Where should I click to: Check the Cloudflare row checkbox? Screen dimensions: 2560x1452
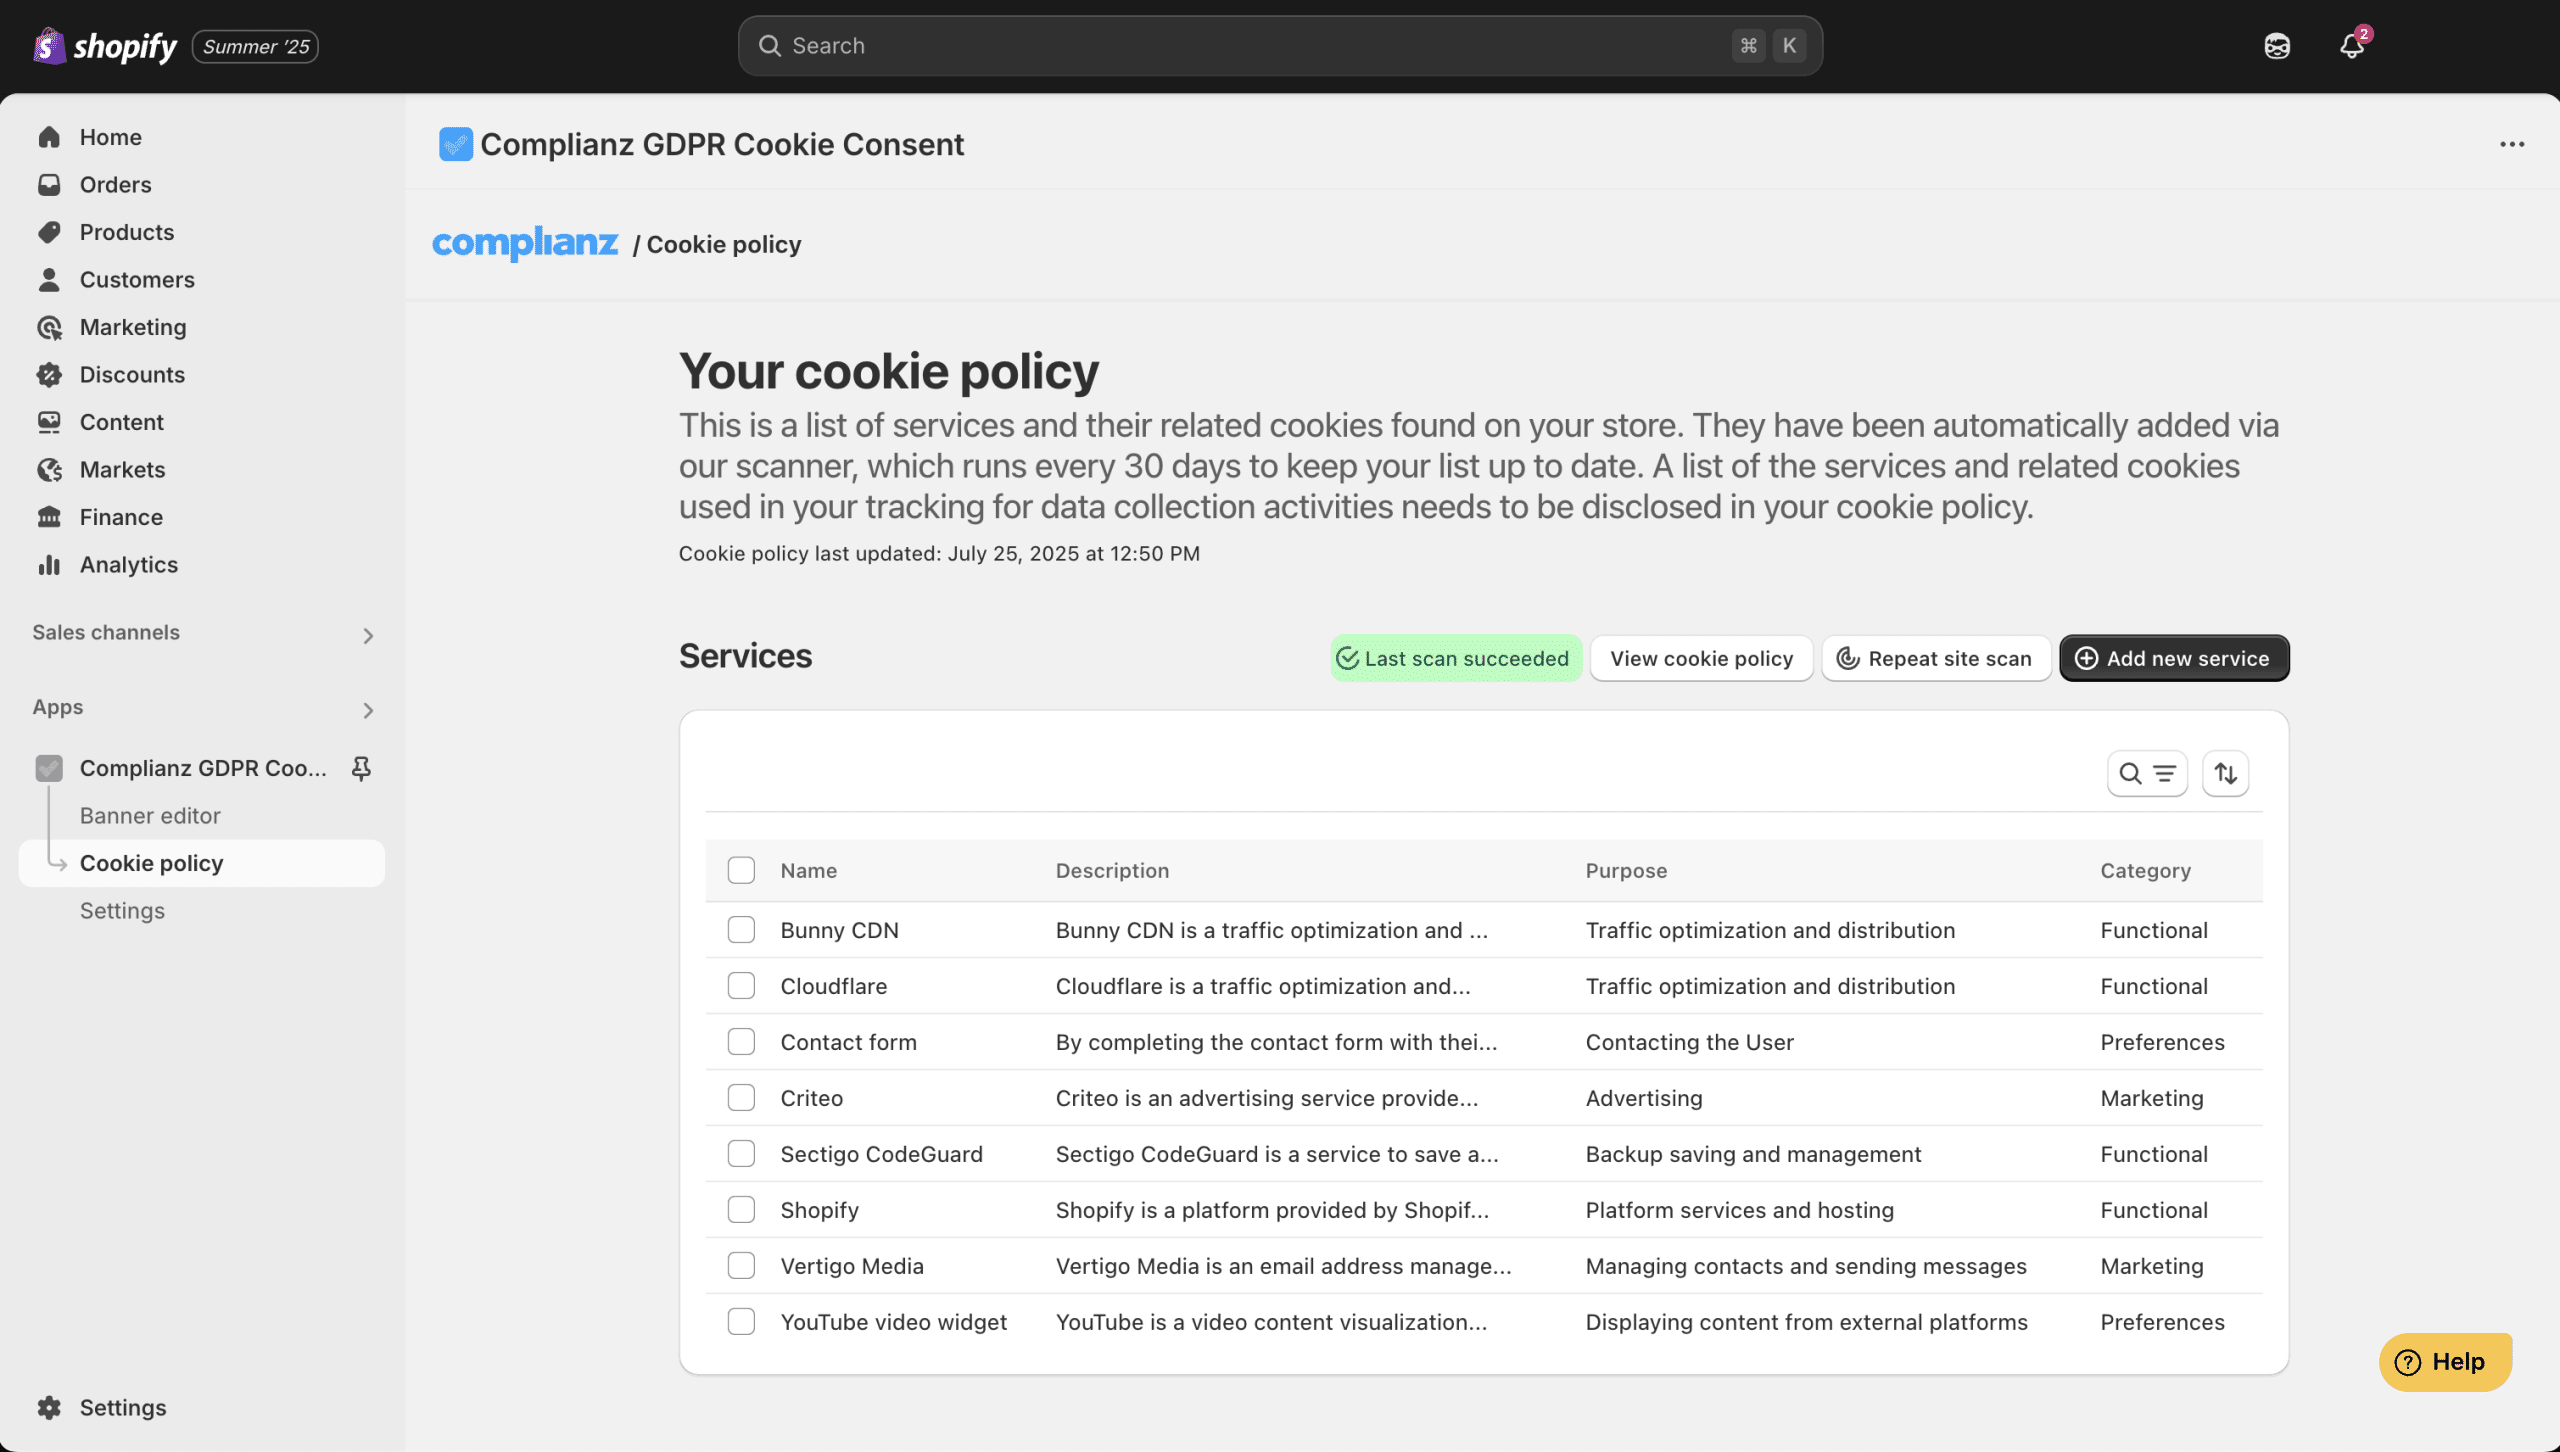(741, 986)
